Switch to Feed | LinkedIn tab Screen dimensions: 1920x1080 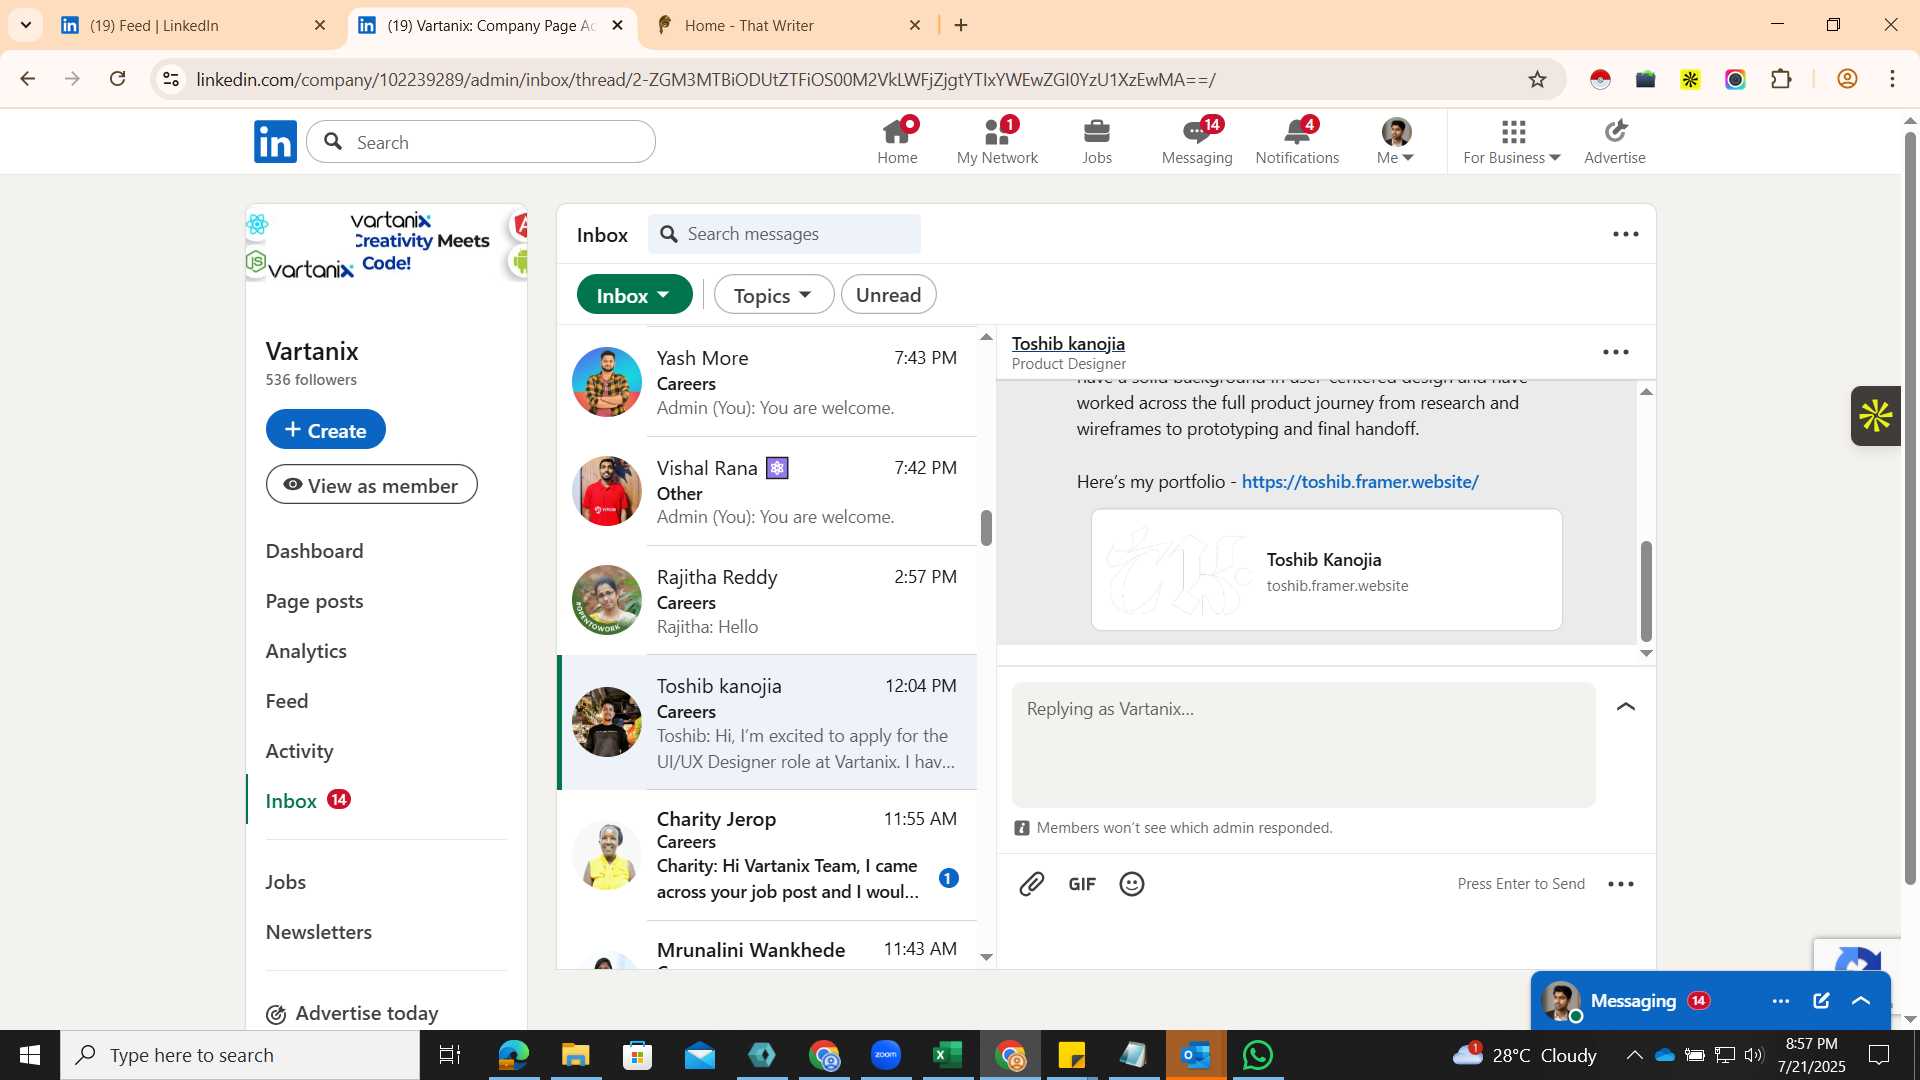pos(195,25)
